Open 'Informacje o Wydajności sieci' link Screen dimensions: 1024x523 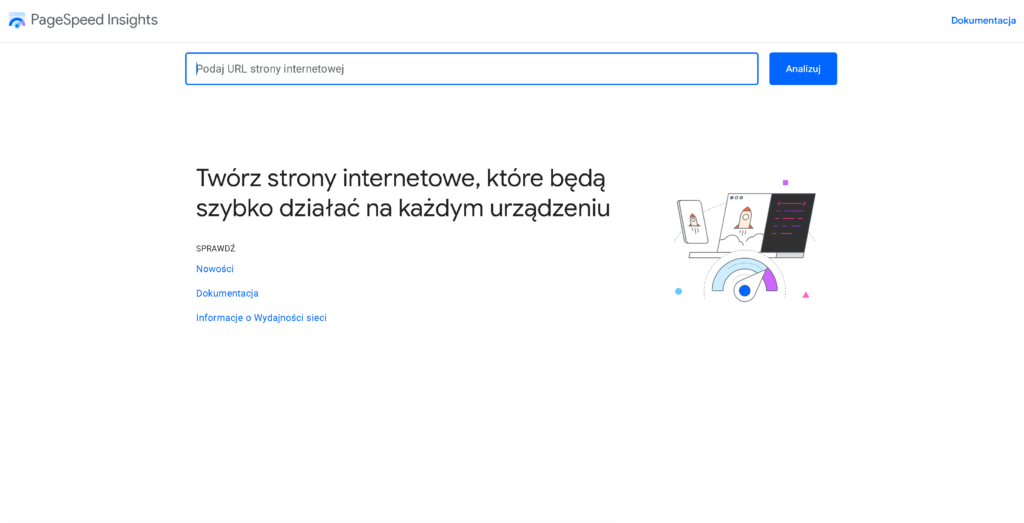tap(261, 318)
